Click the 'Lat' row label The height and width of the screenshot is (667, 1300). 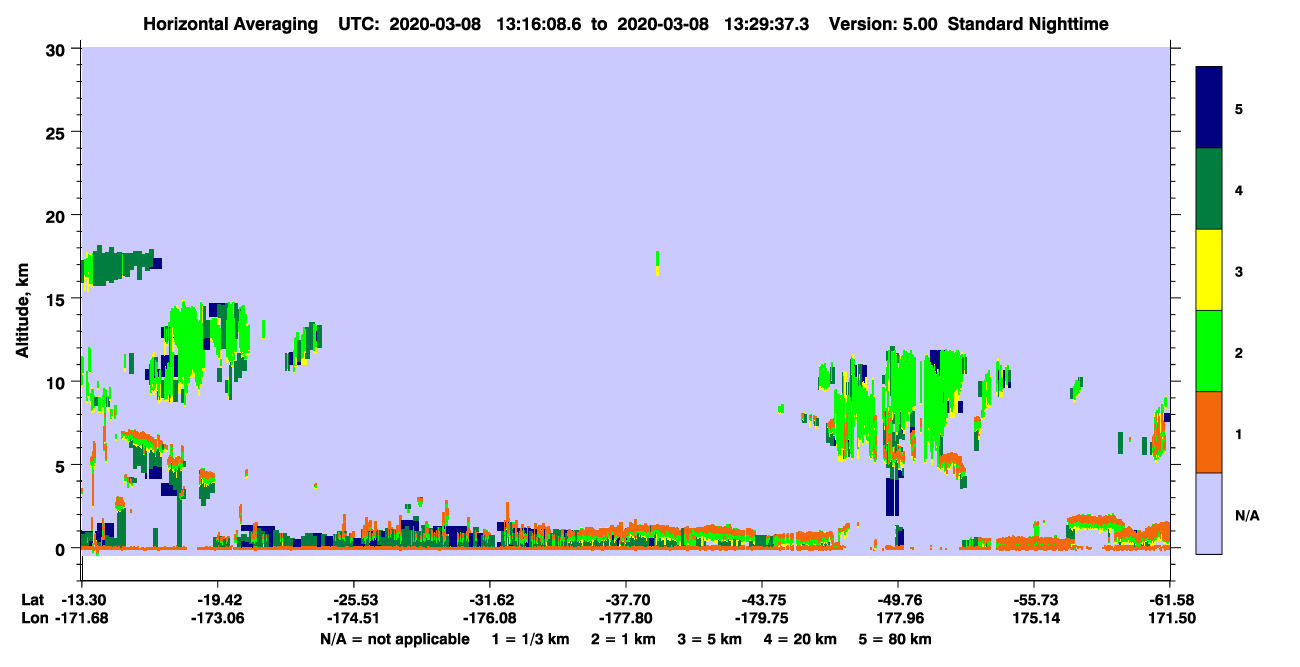pyautogui.click(x=34, y=600)
